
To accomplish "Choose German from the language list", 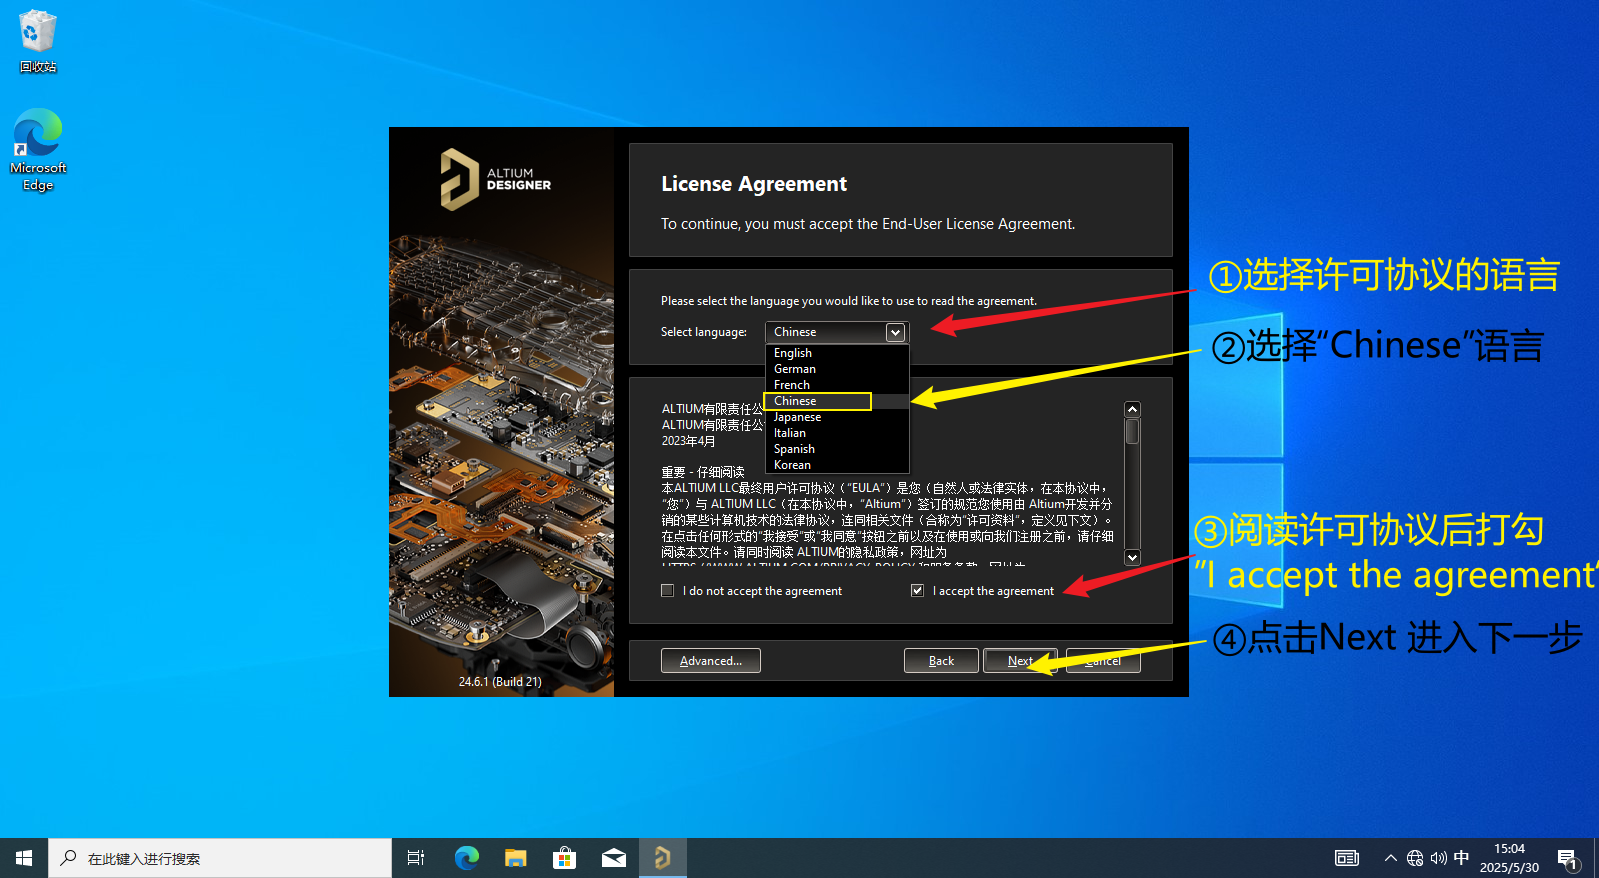I will [837, 369].
